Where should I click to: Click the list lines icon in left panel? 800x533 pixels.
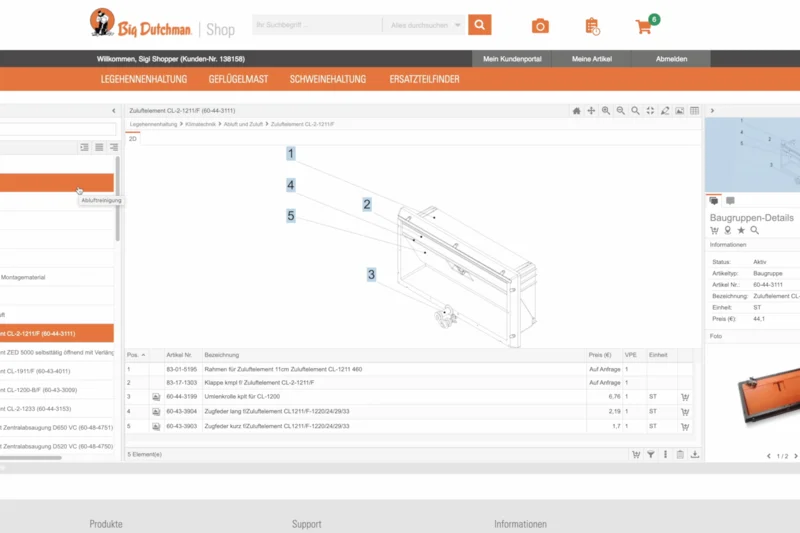99,147
